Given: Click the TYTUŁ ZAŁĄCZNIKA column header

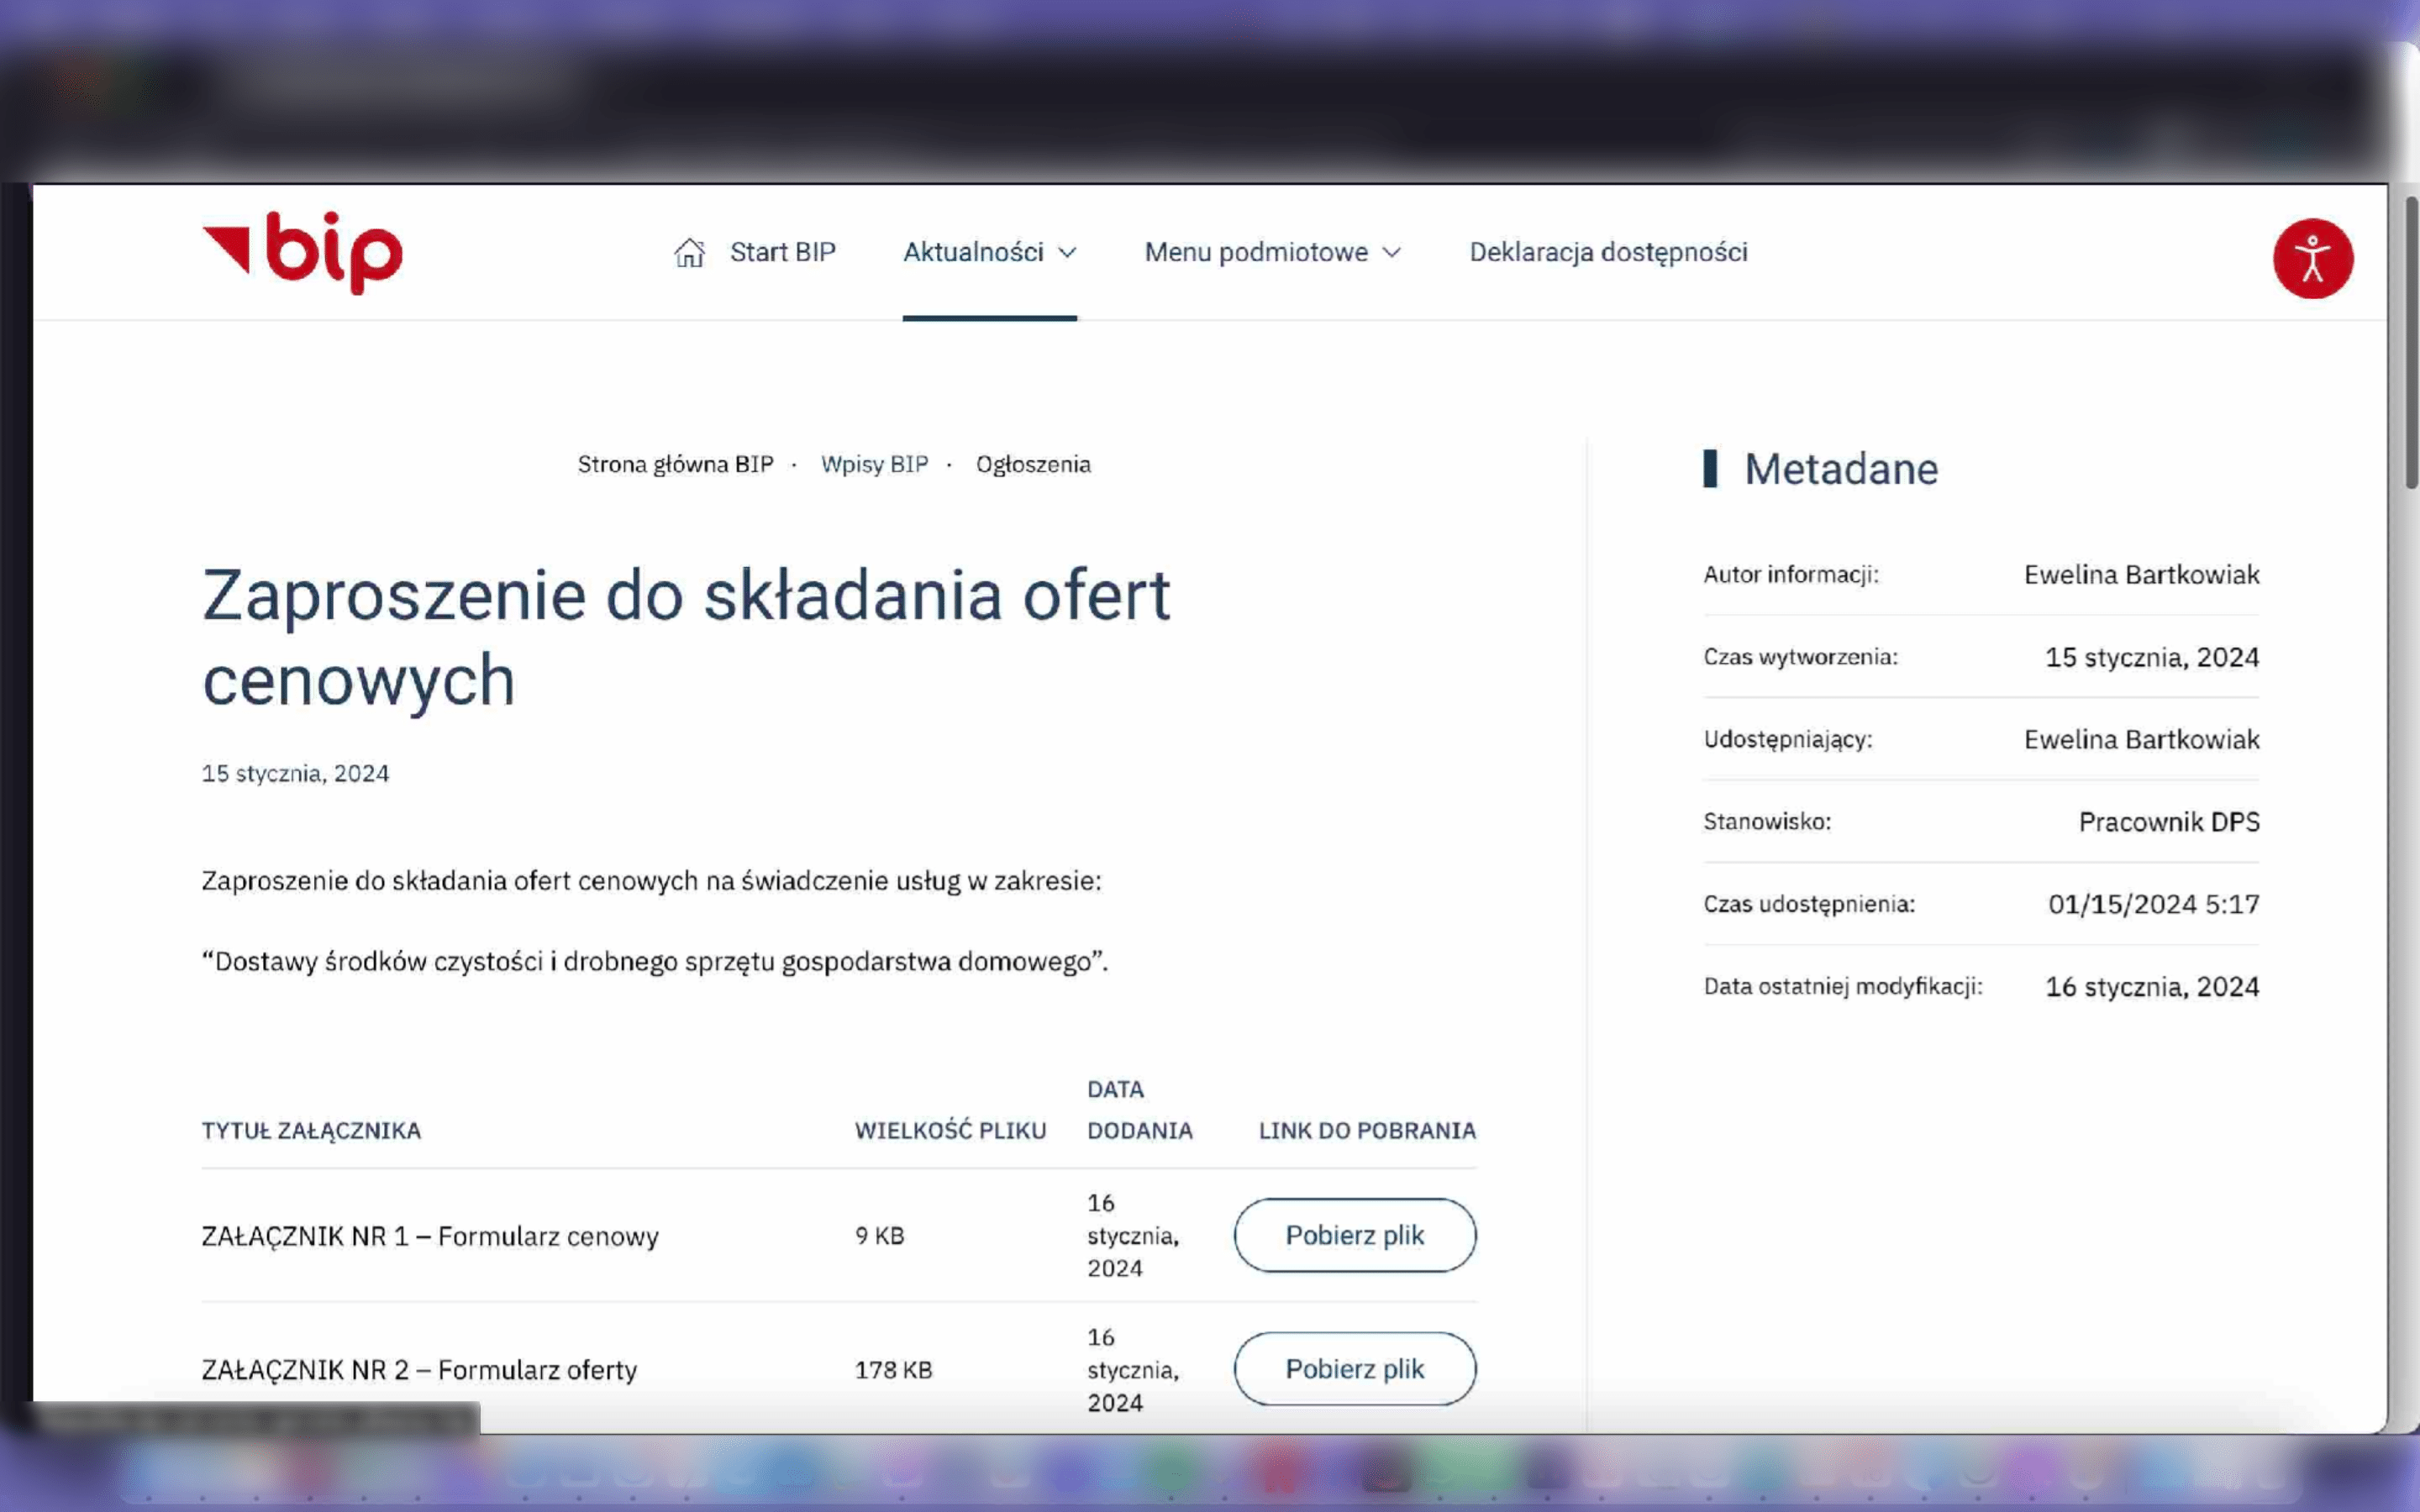Looking at the screenshot, I should [311, 1131].
